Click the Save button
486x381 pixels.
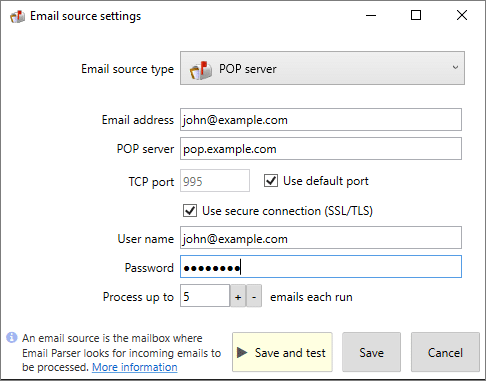372,352
